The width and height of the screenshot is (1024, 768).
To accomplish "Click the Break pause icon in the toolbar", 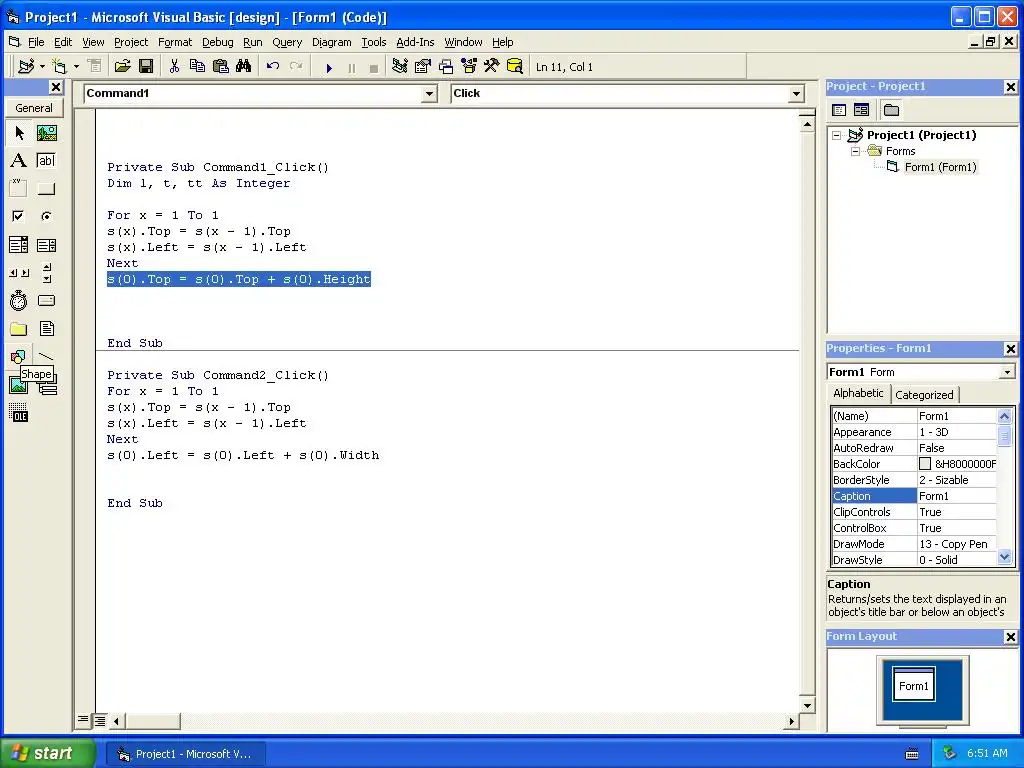I will [352, 67].
